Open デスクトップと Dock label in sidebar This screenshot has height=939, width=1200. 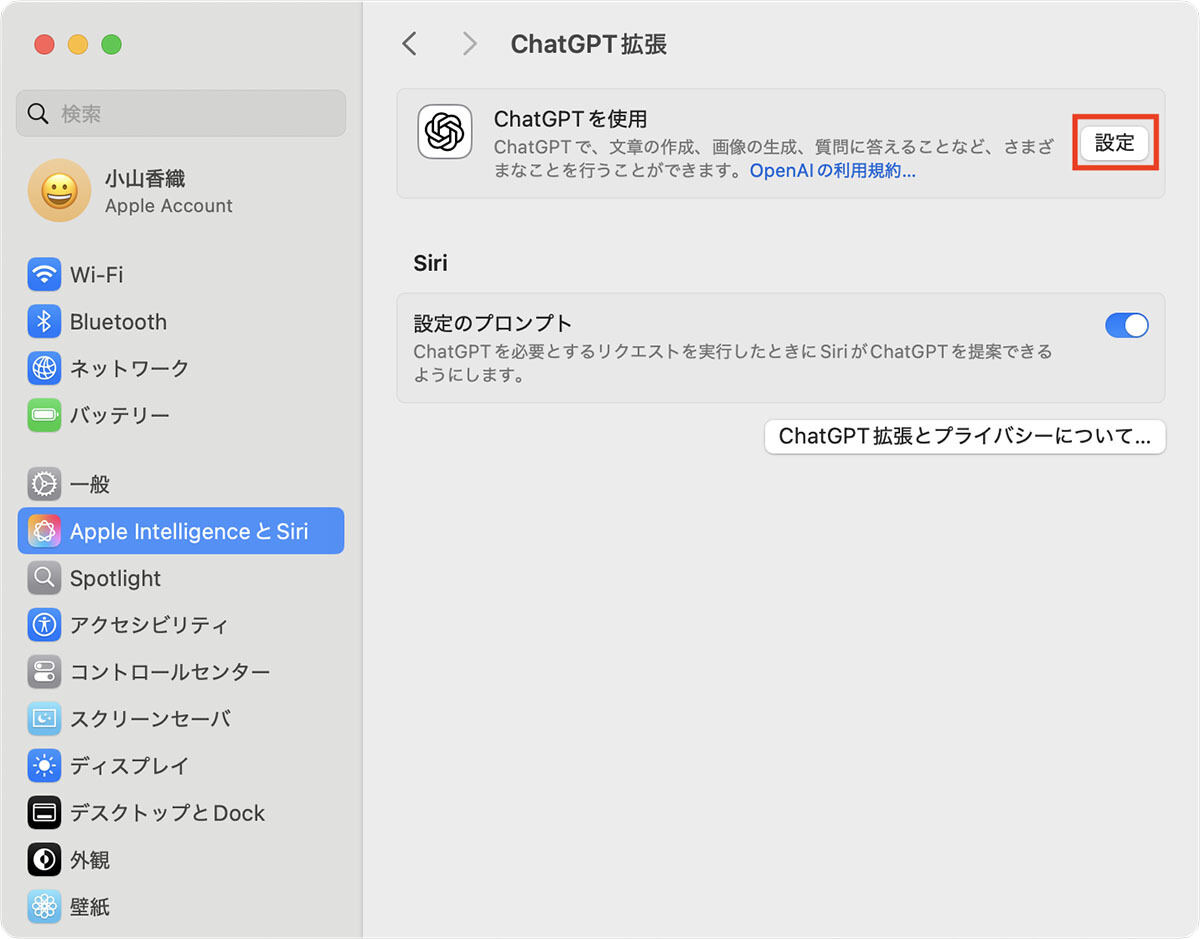point(167,813)
